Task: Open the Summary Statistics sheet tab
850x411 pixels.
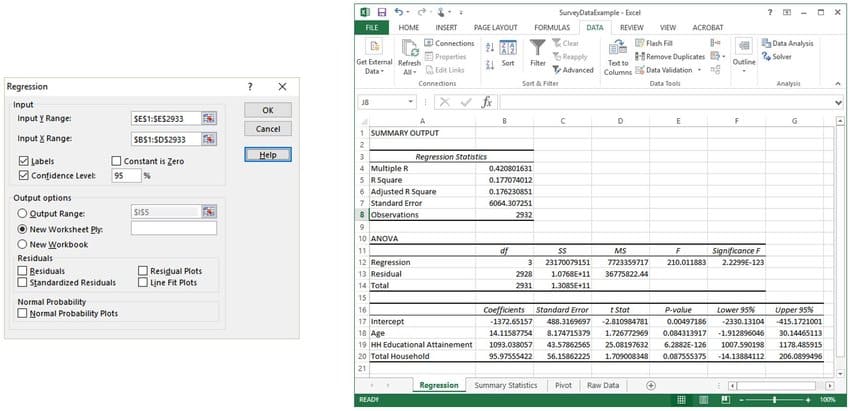Action: pos(506,385)
